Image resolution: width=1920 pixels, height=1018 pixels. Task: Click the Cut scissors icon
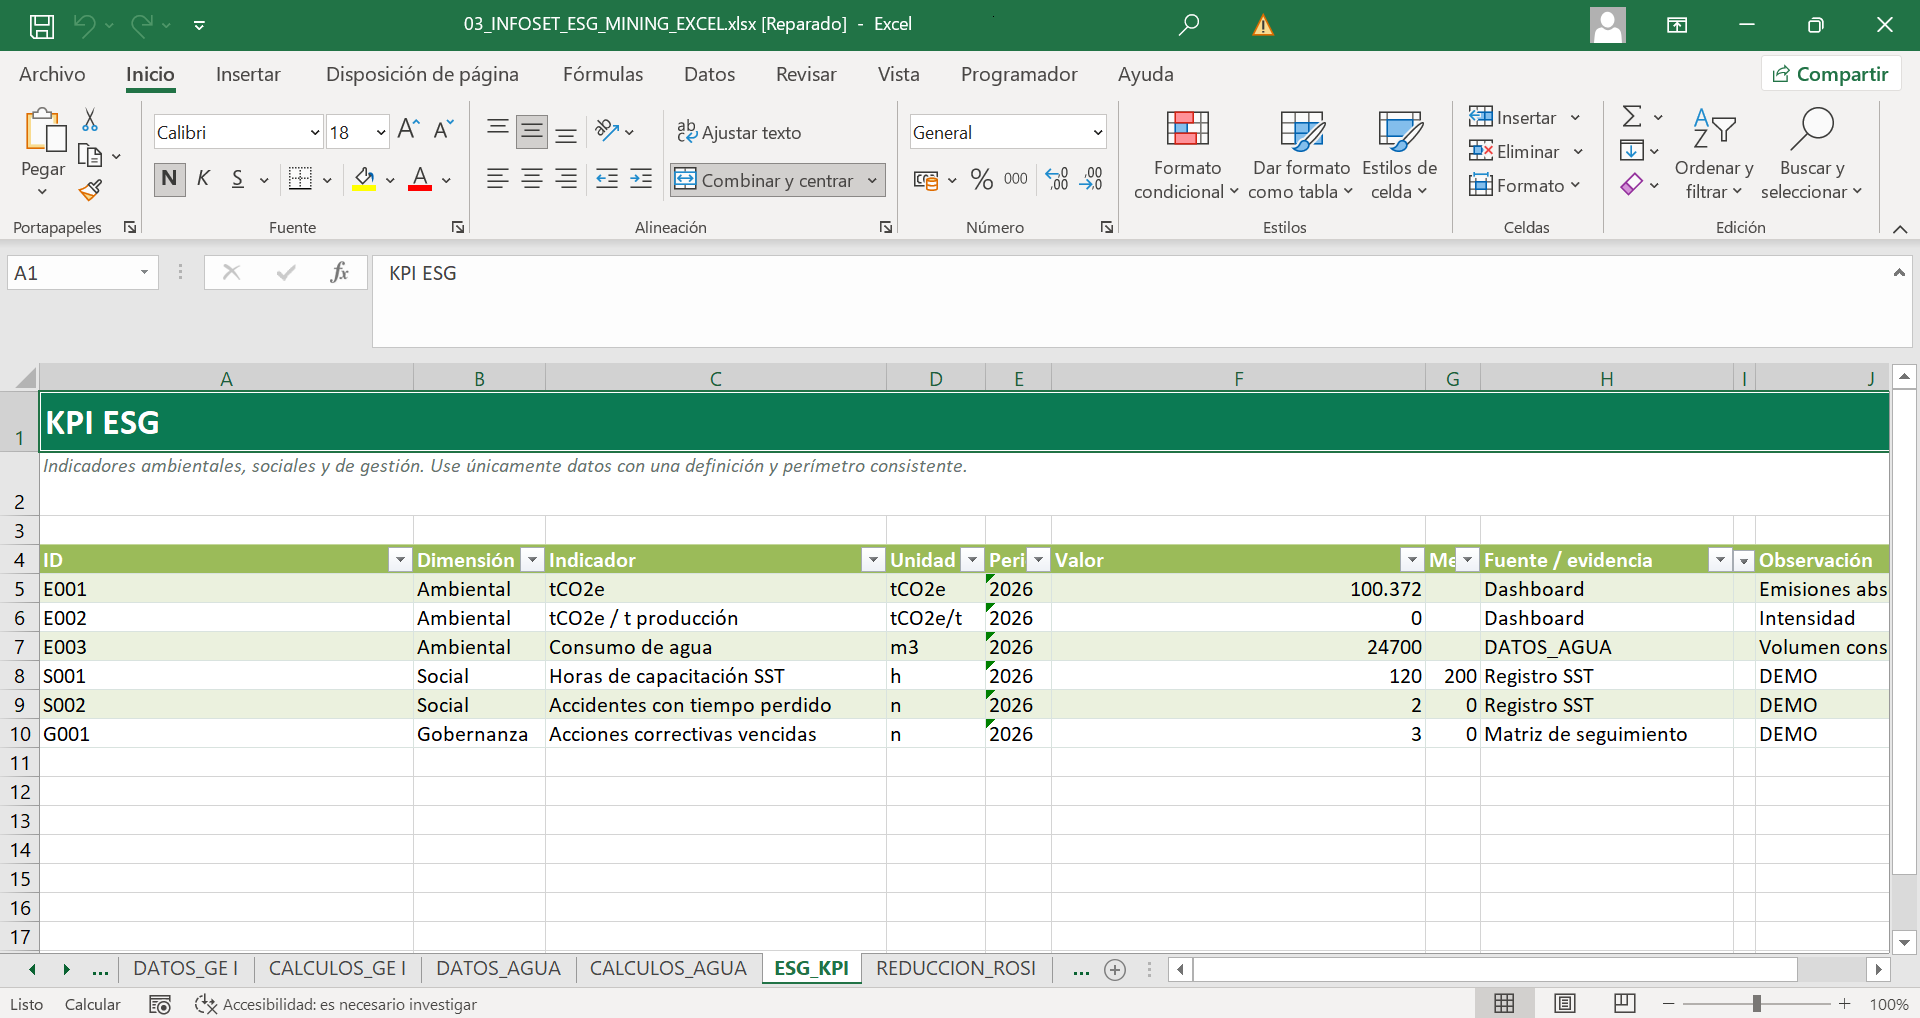pos(90,120)
